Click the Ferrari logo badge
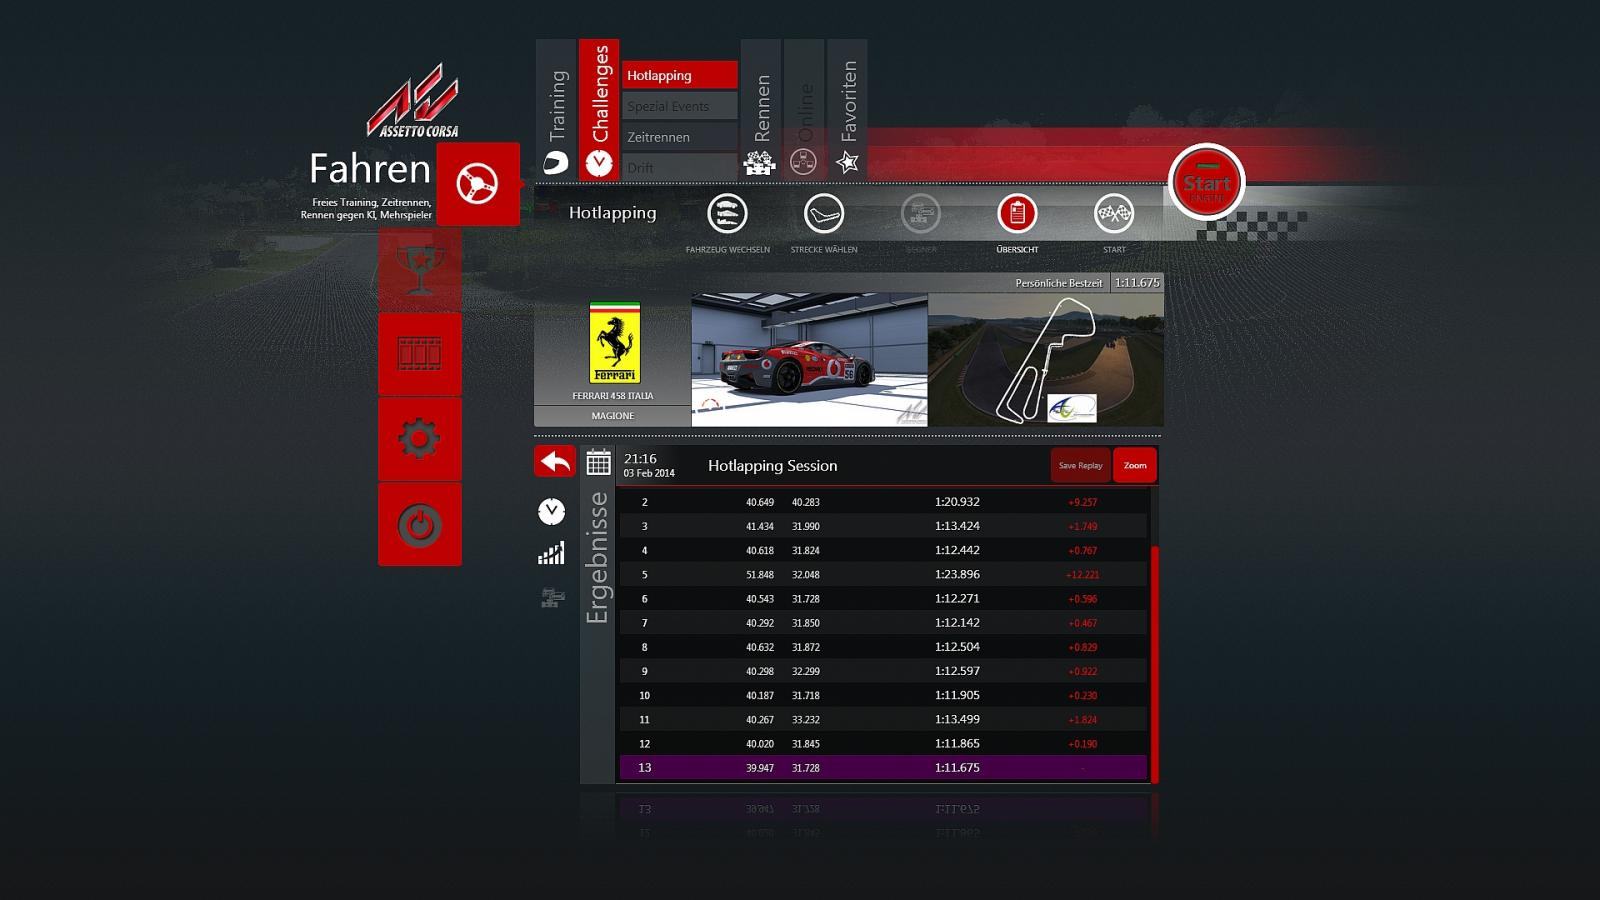Viewport: 1600px width, 900px height. coord(614,343)
